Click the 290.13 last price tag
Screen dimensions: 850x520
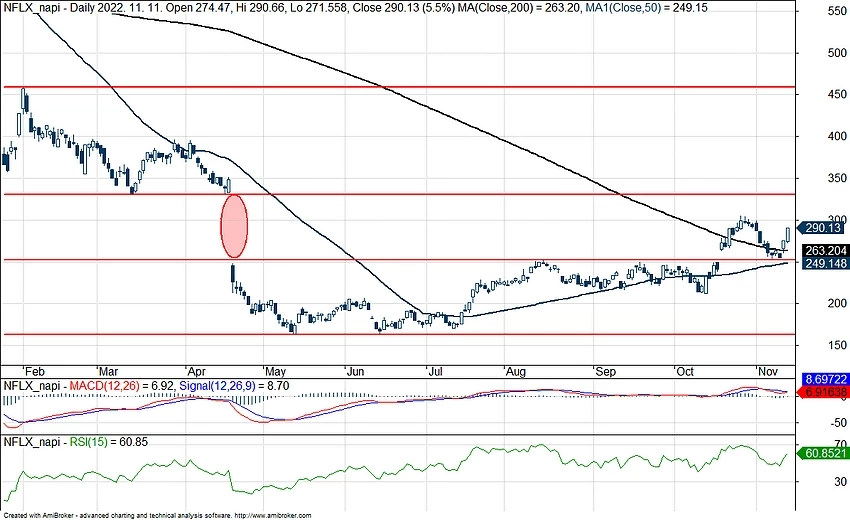tap(822, 228)
